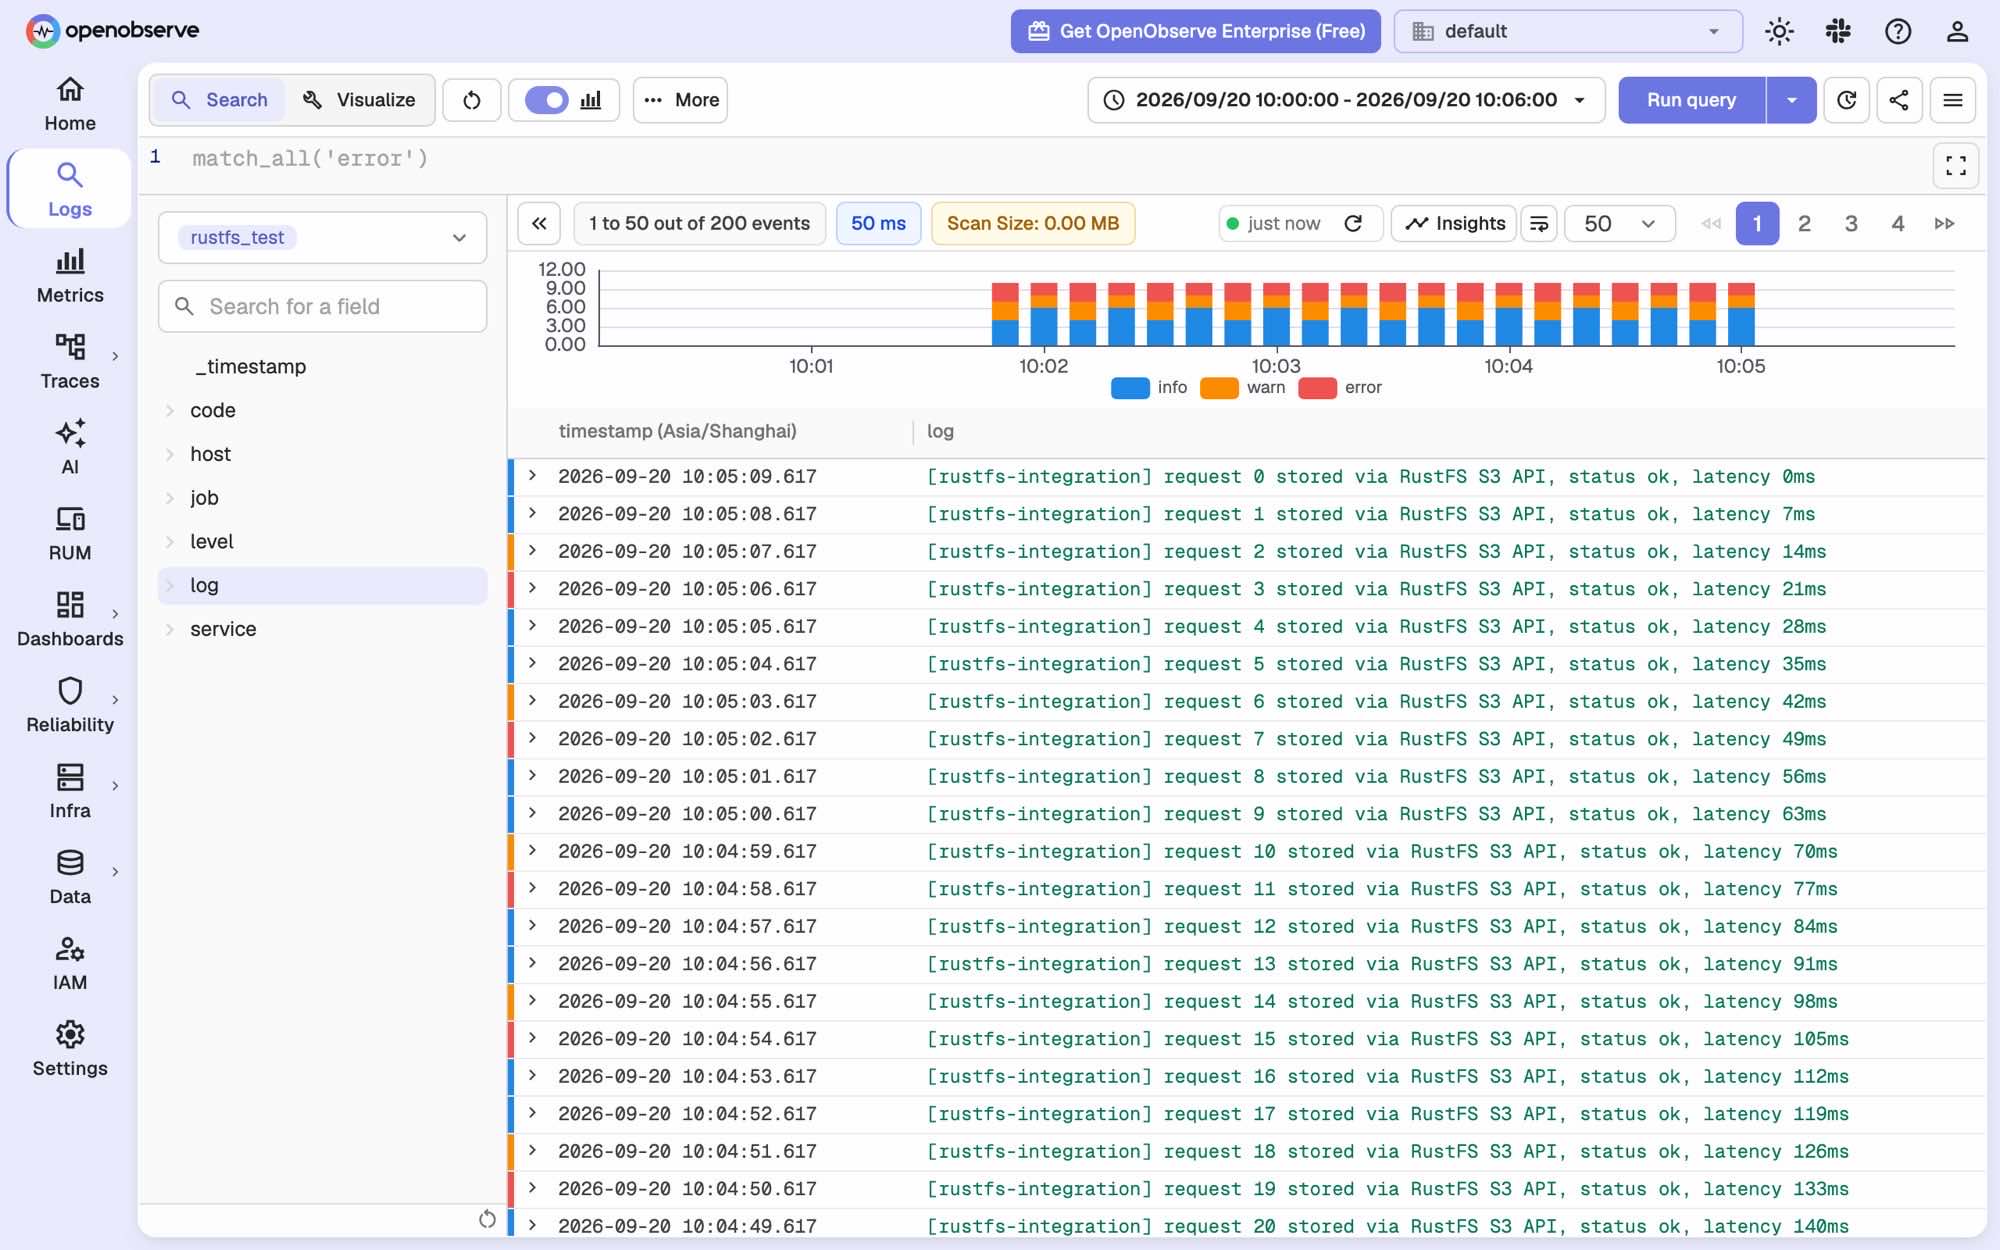Open Metrics from the sidebar
The image size is (2000, 1250).
(x=69, y=276)
